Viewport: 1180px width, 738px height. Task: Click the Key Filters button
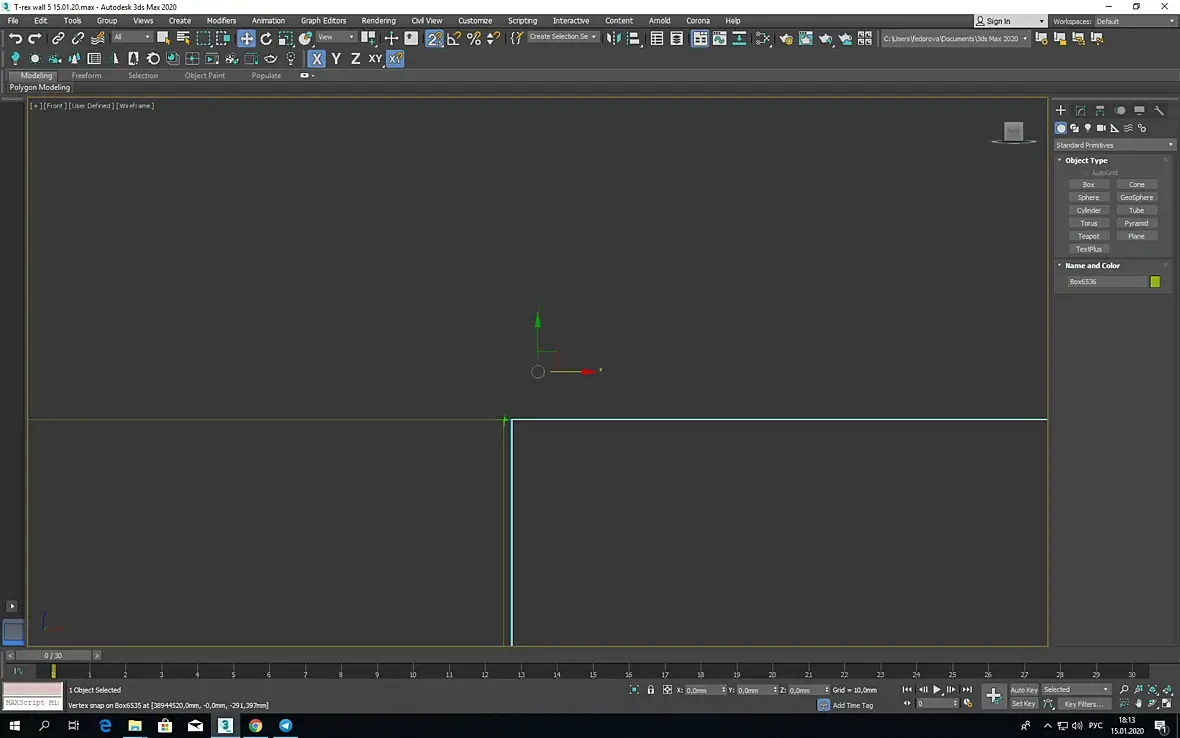tap(1083, 704)
